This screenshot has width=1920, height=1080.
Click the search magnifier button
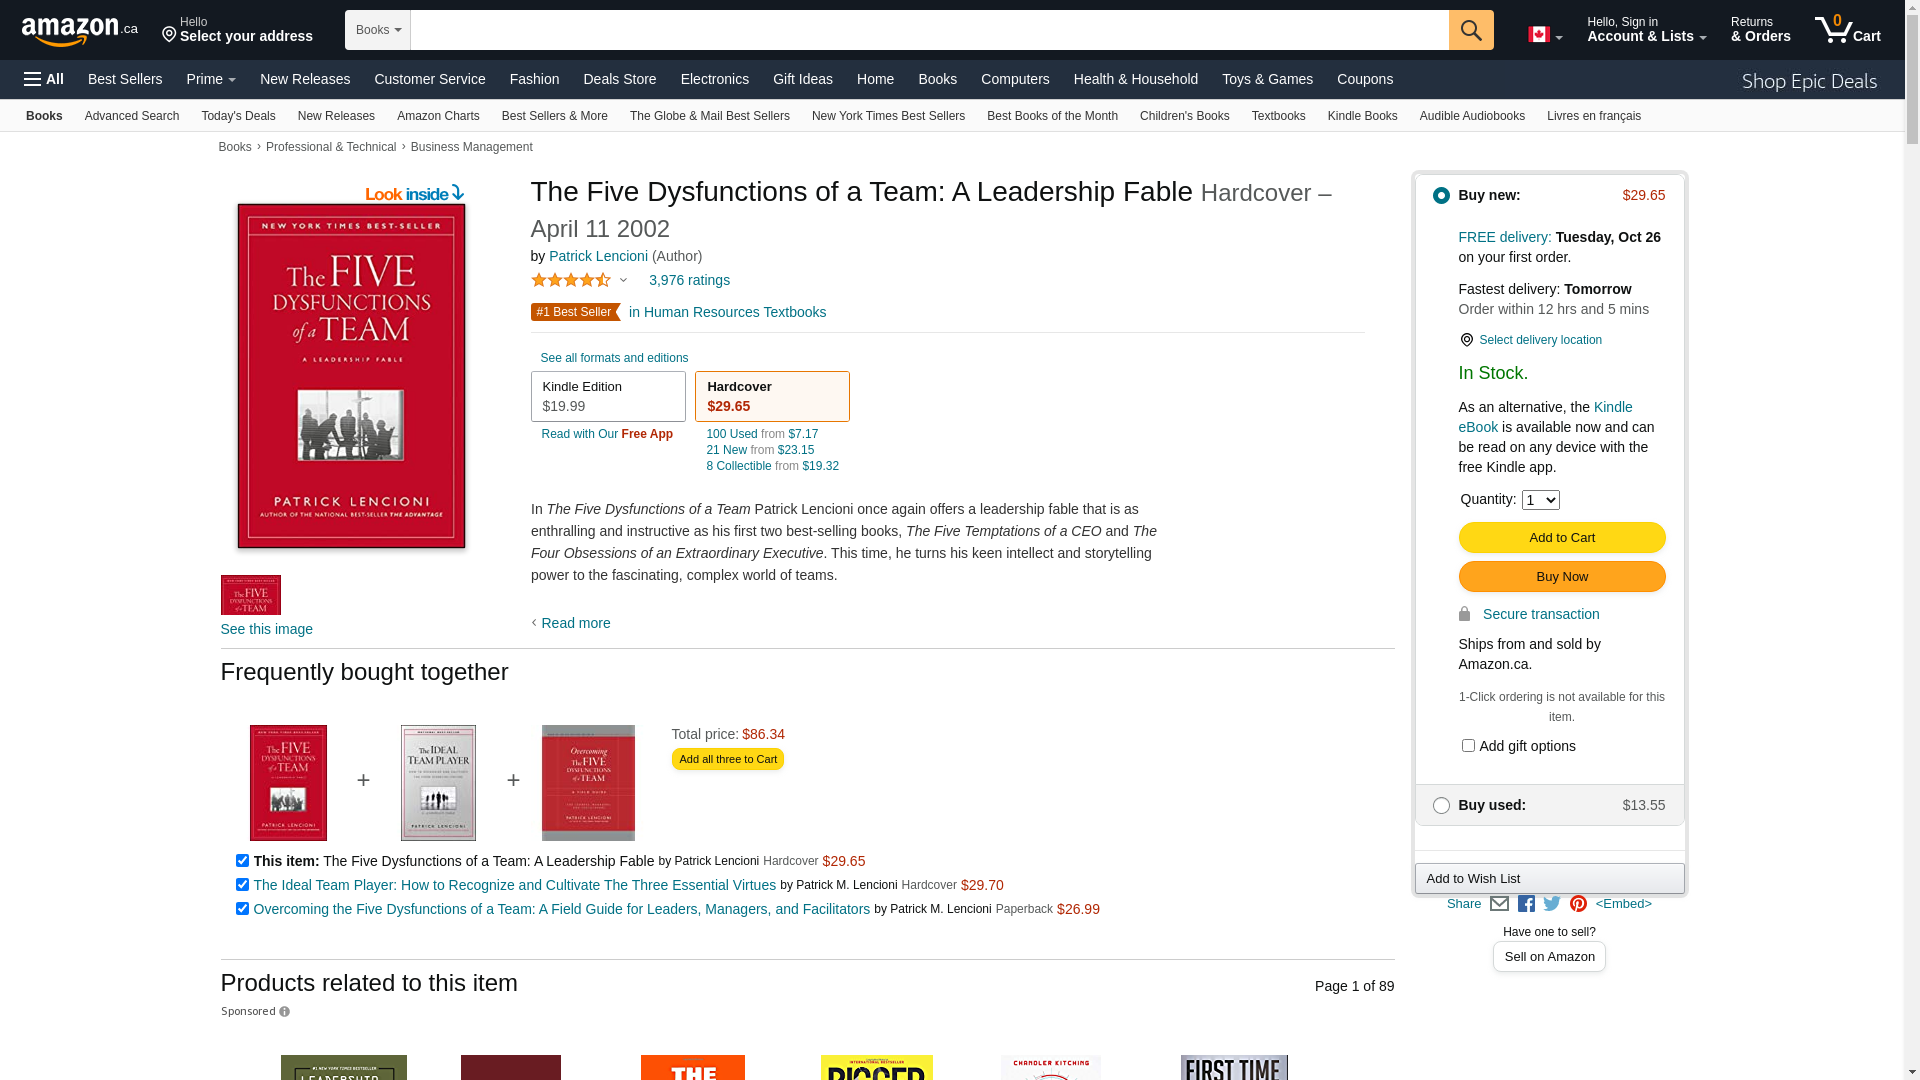[1471, 30]
